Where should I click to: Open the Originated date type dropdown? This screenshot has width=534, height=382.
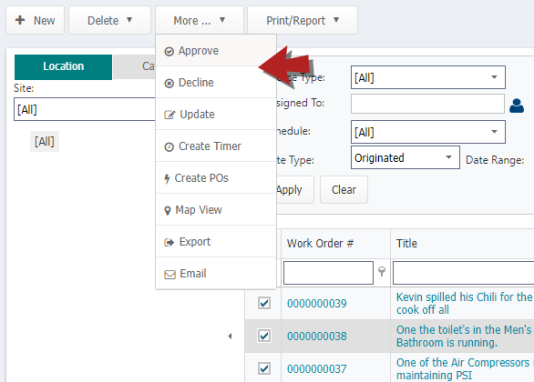(405, 158)
